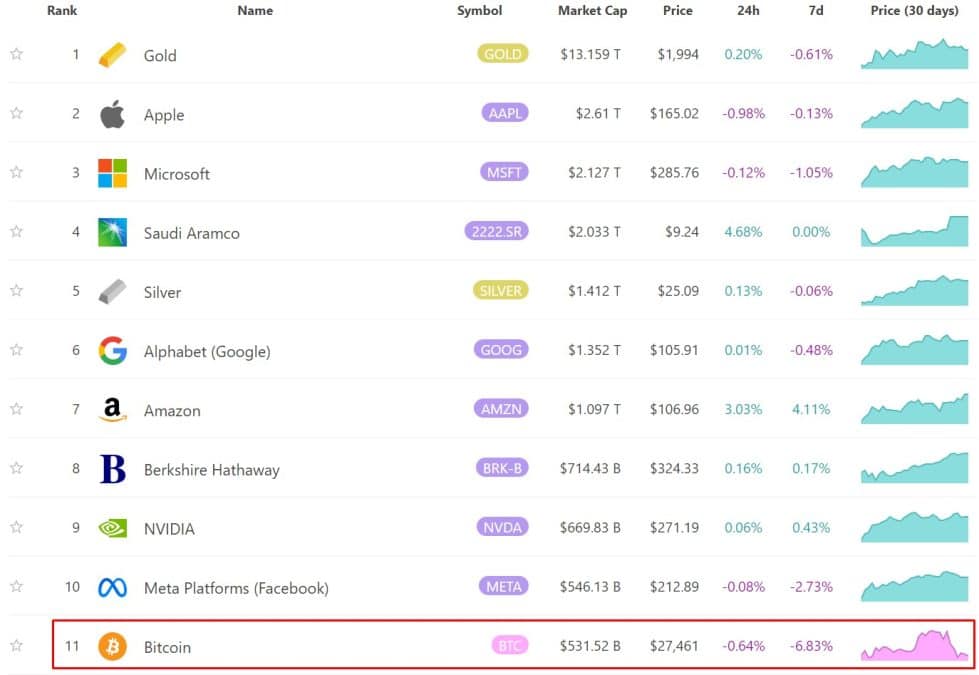979x675 pixels.
Task: Select Bitcoin's price $27,461
Action: coord(674,646)
